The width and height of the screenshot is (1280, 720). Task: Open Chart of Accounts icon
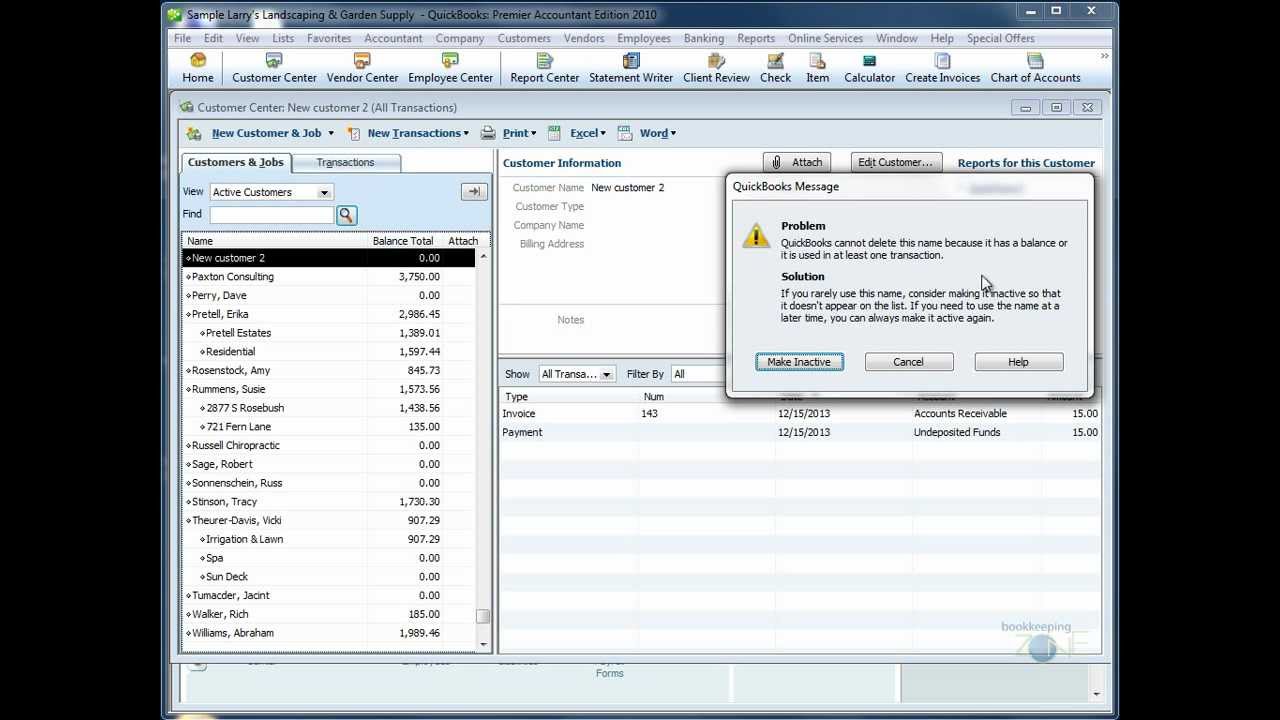click(1035, 68)
